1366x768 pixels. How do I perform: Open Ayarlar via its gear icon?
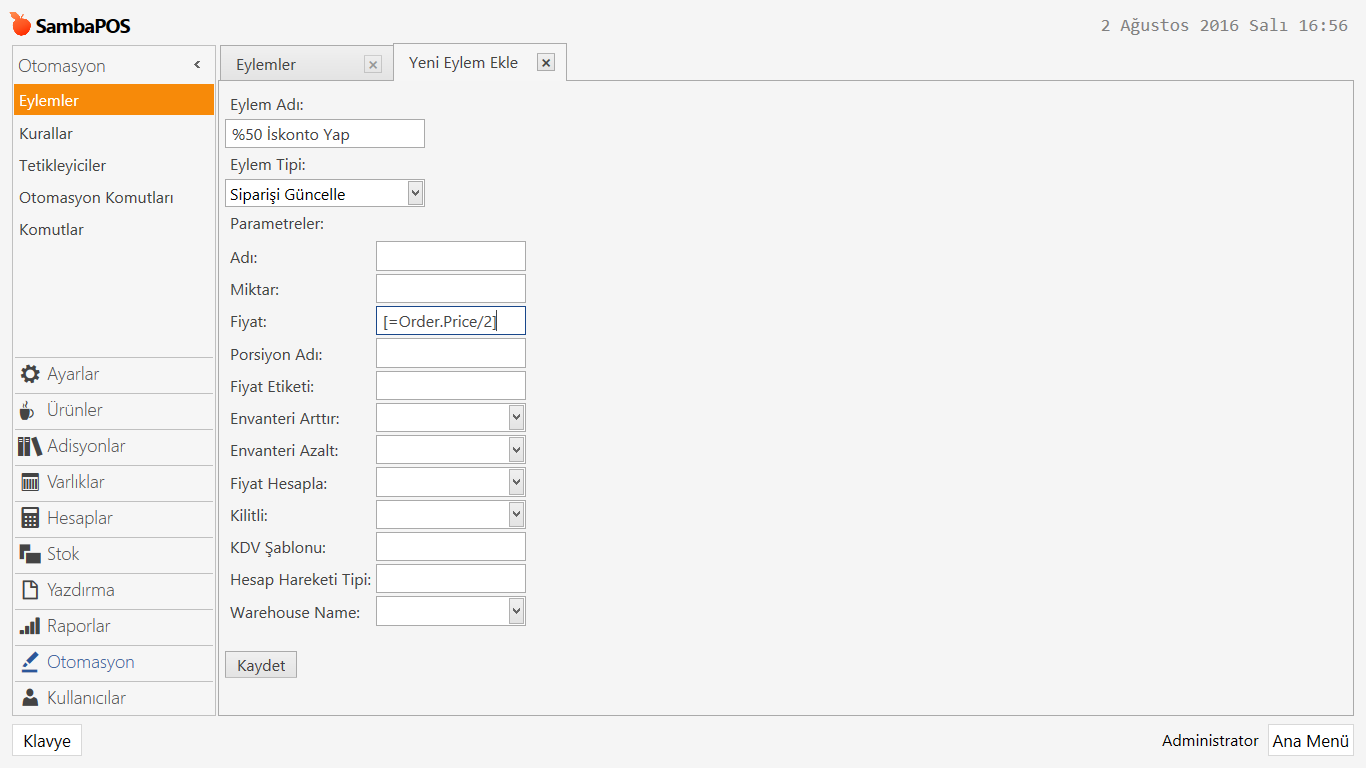(30, 374)
